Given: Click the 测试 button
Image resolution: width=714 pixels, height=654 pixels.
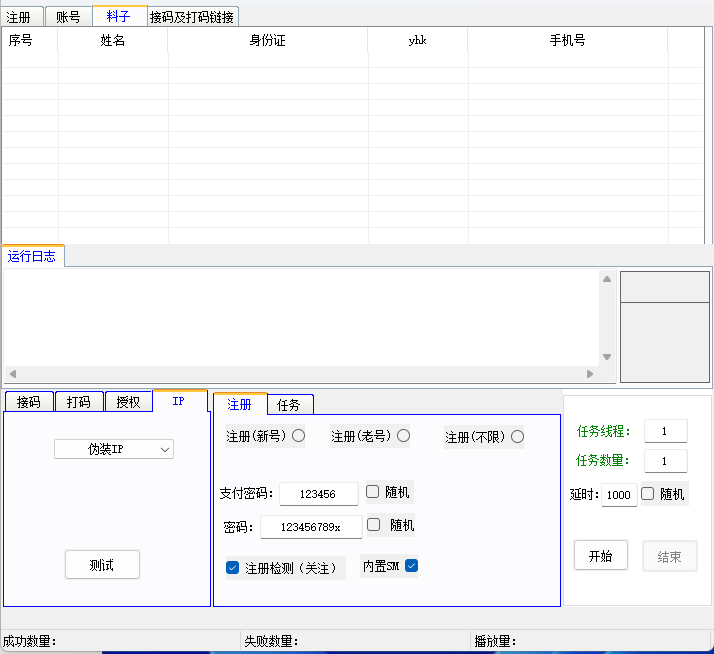Looking at the screenshot, I should coord(102,565).
